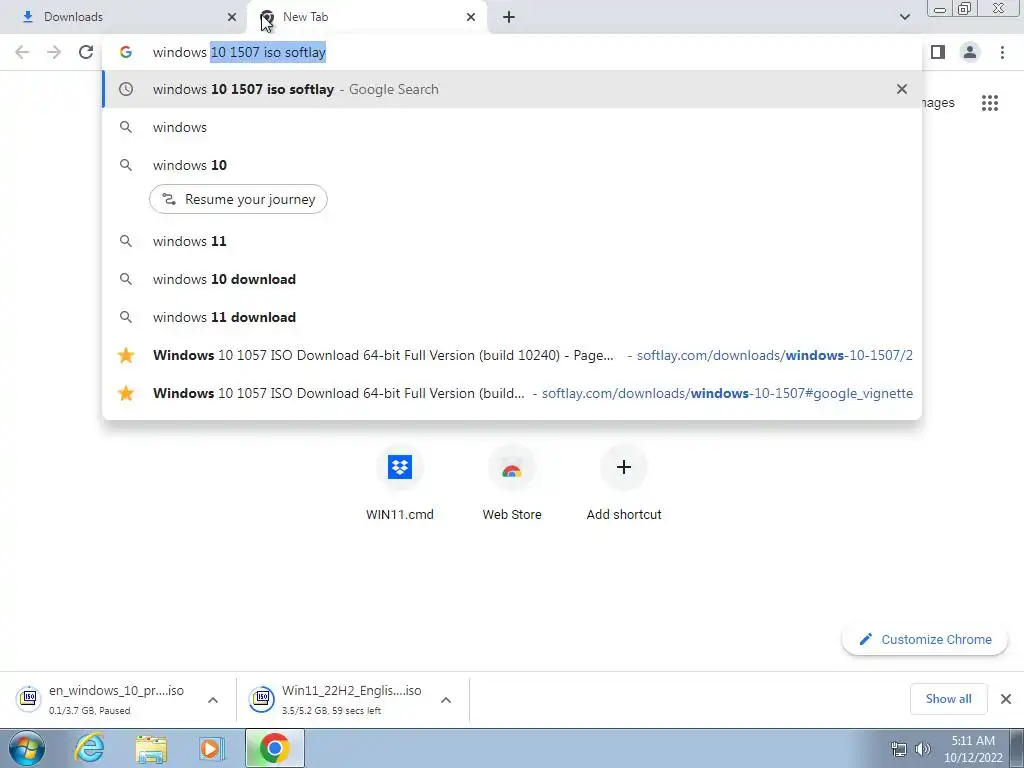Image resolution: width=1024 pixels, height=768 pixels.
Task: Close the Downloads tab
Action: [232, 17]
